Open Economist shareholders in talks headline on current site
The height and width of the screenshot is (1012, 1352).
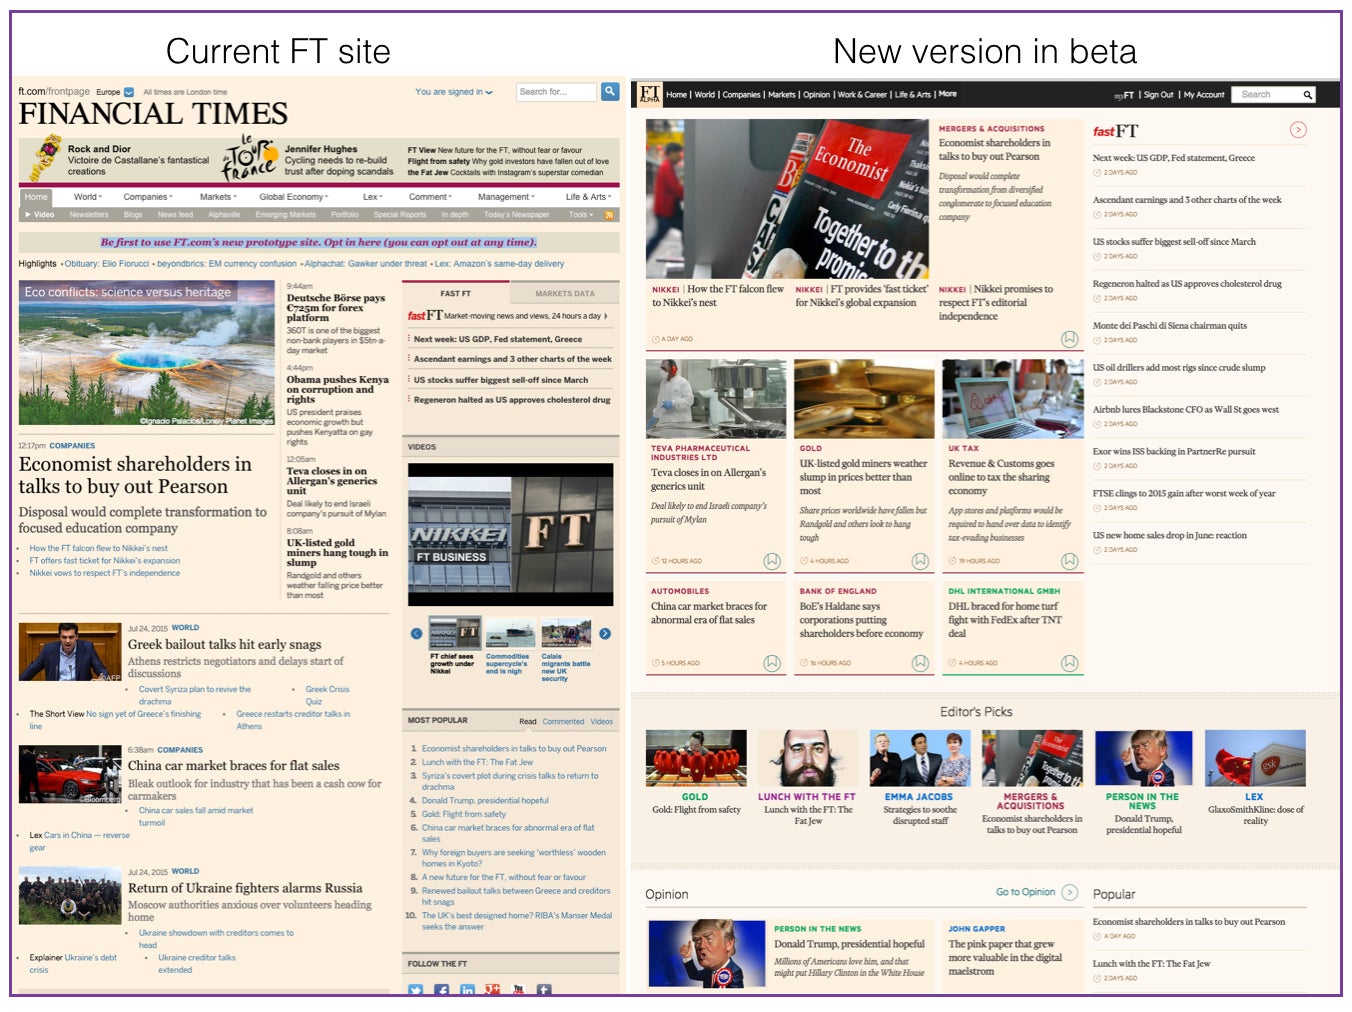[x=135, y=475]
